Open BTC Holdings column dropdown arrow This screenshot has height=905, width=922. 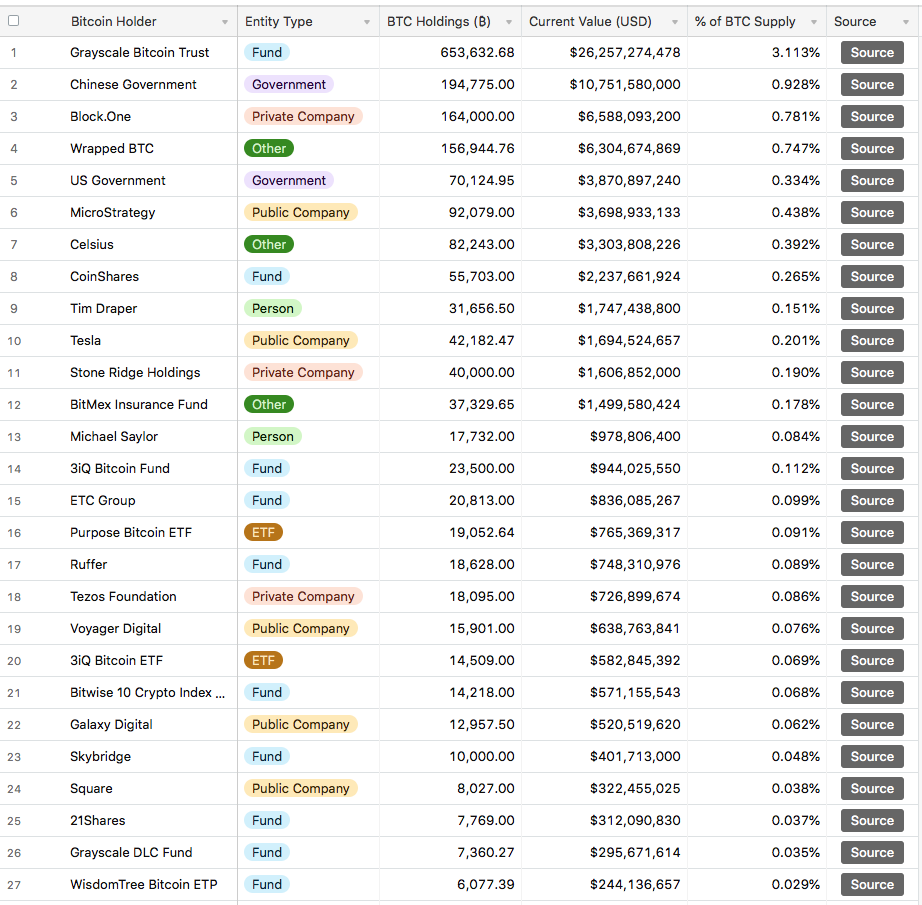point(509,22)
